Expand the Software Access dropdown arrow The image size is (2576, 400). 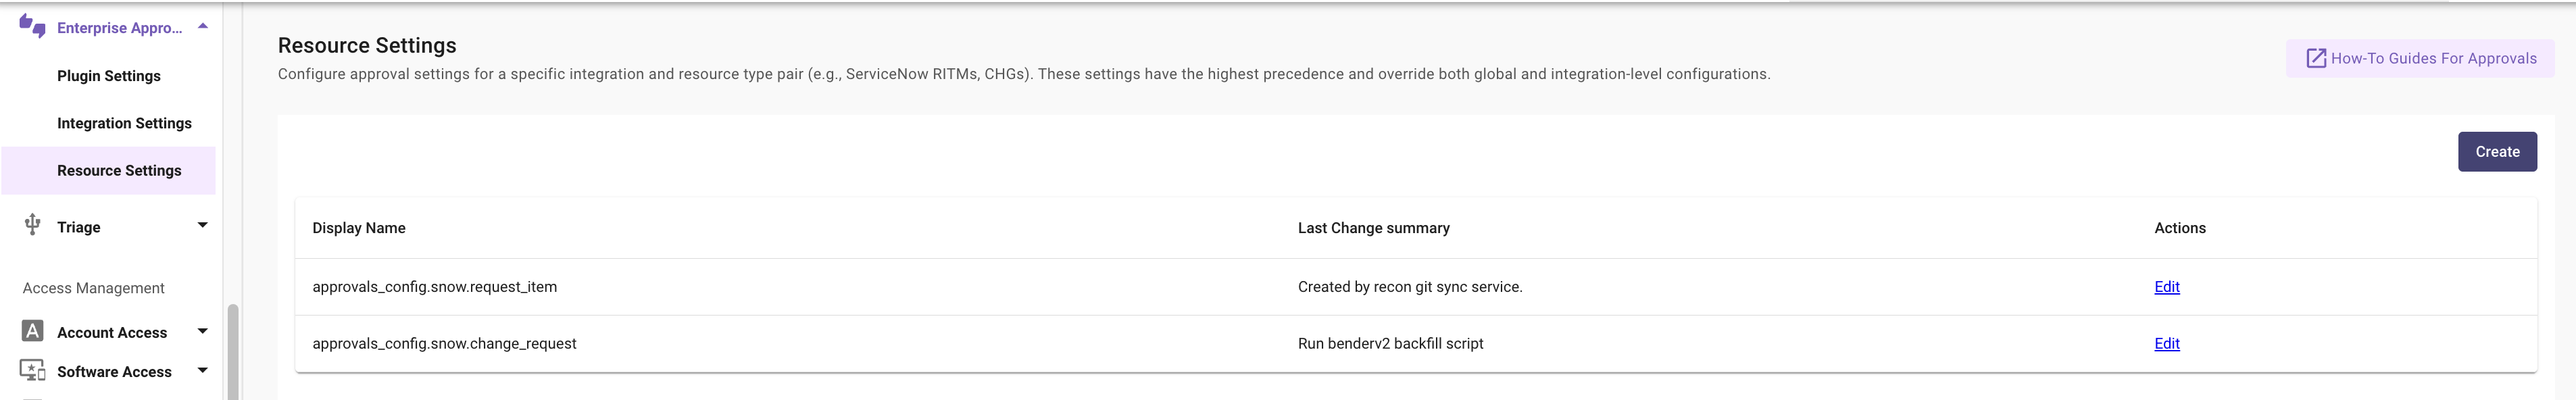(203, 370)
